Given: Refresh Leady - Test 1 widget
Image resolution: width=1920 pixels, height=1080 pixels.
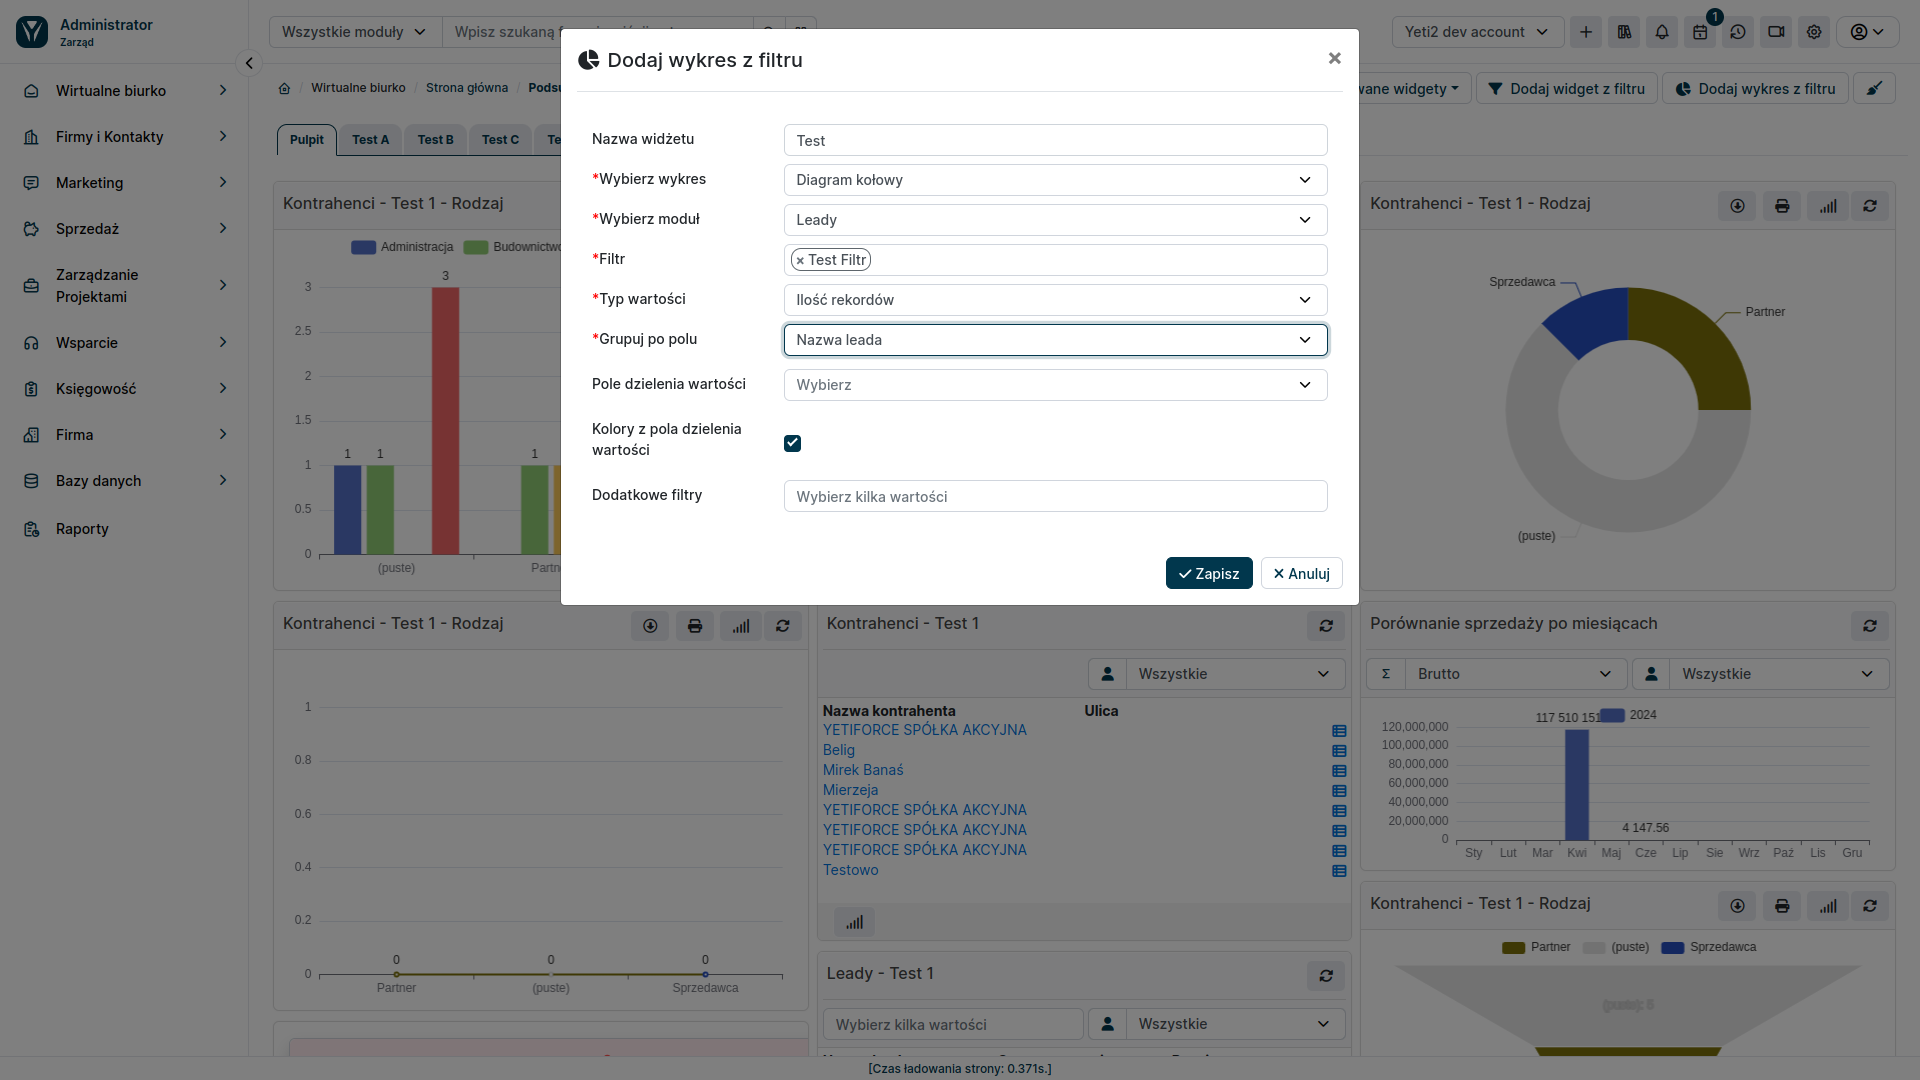Looking at the screenshot, I should pyautogui.click(x=1326, y=976).
